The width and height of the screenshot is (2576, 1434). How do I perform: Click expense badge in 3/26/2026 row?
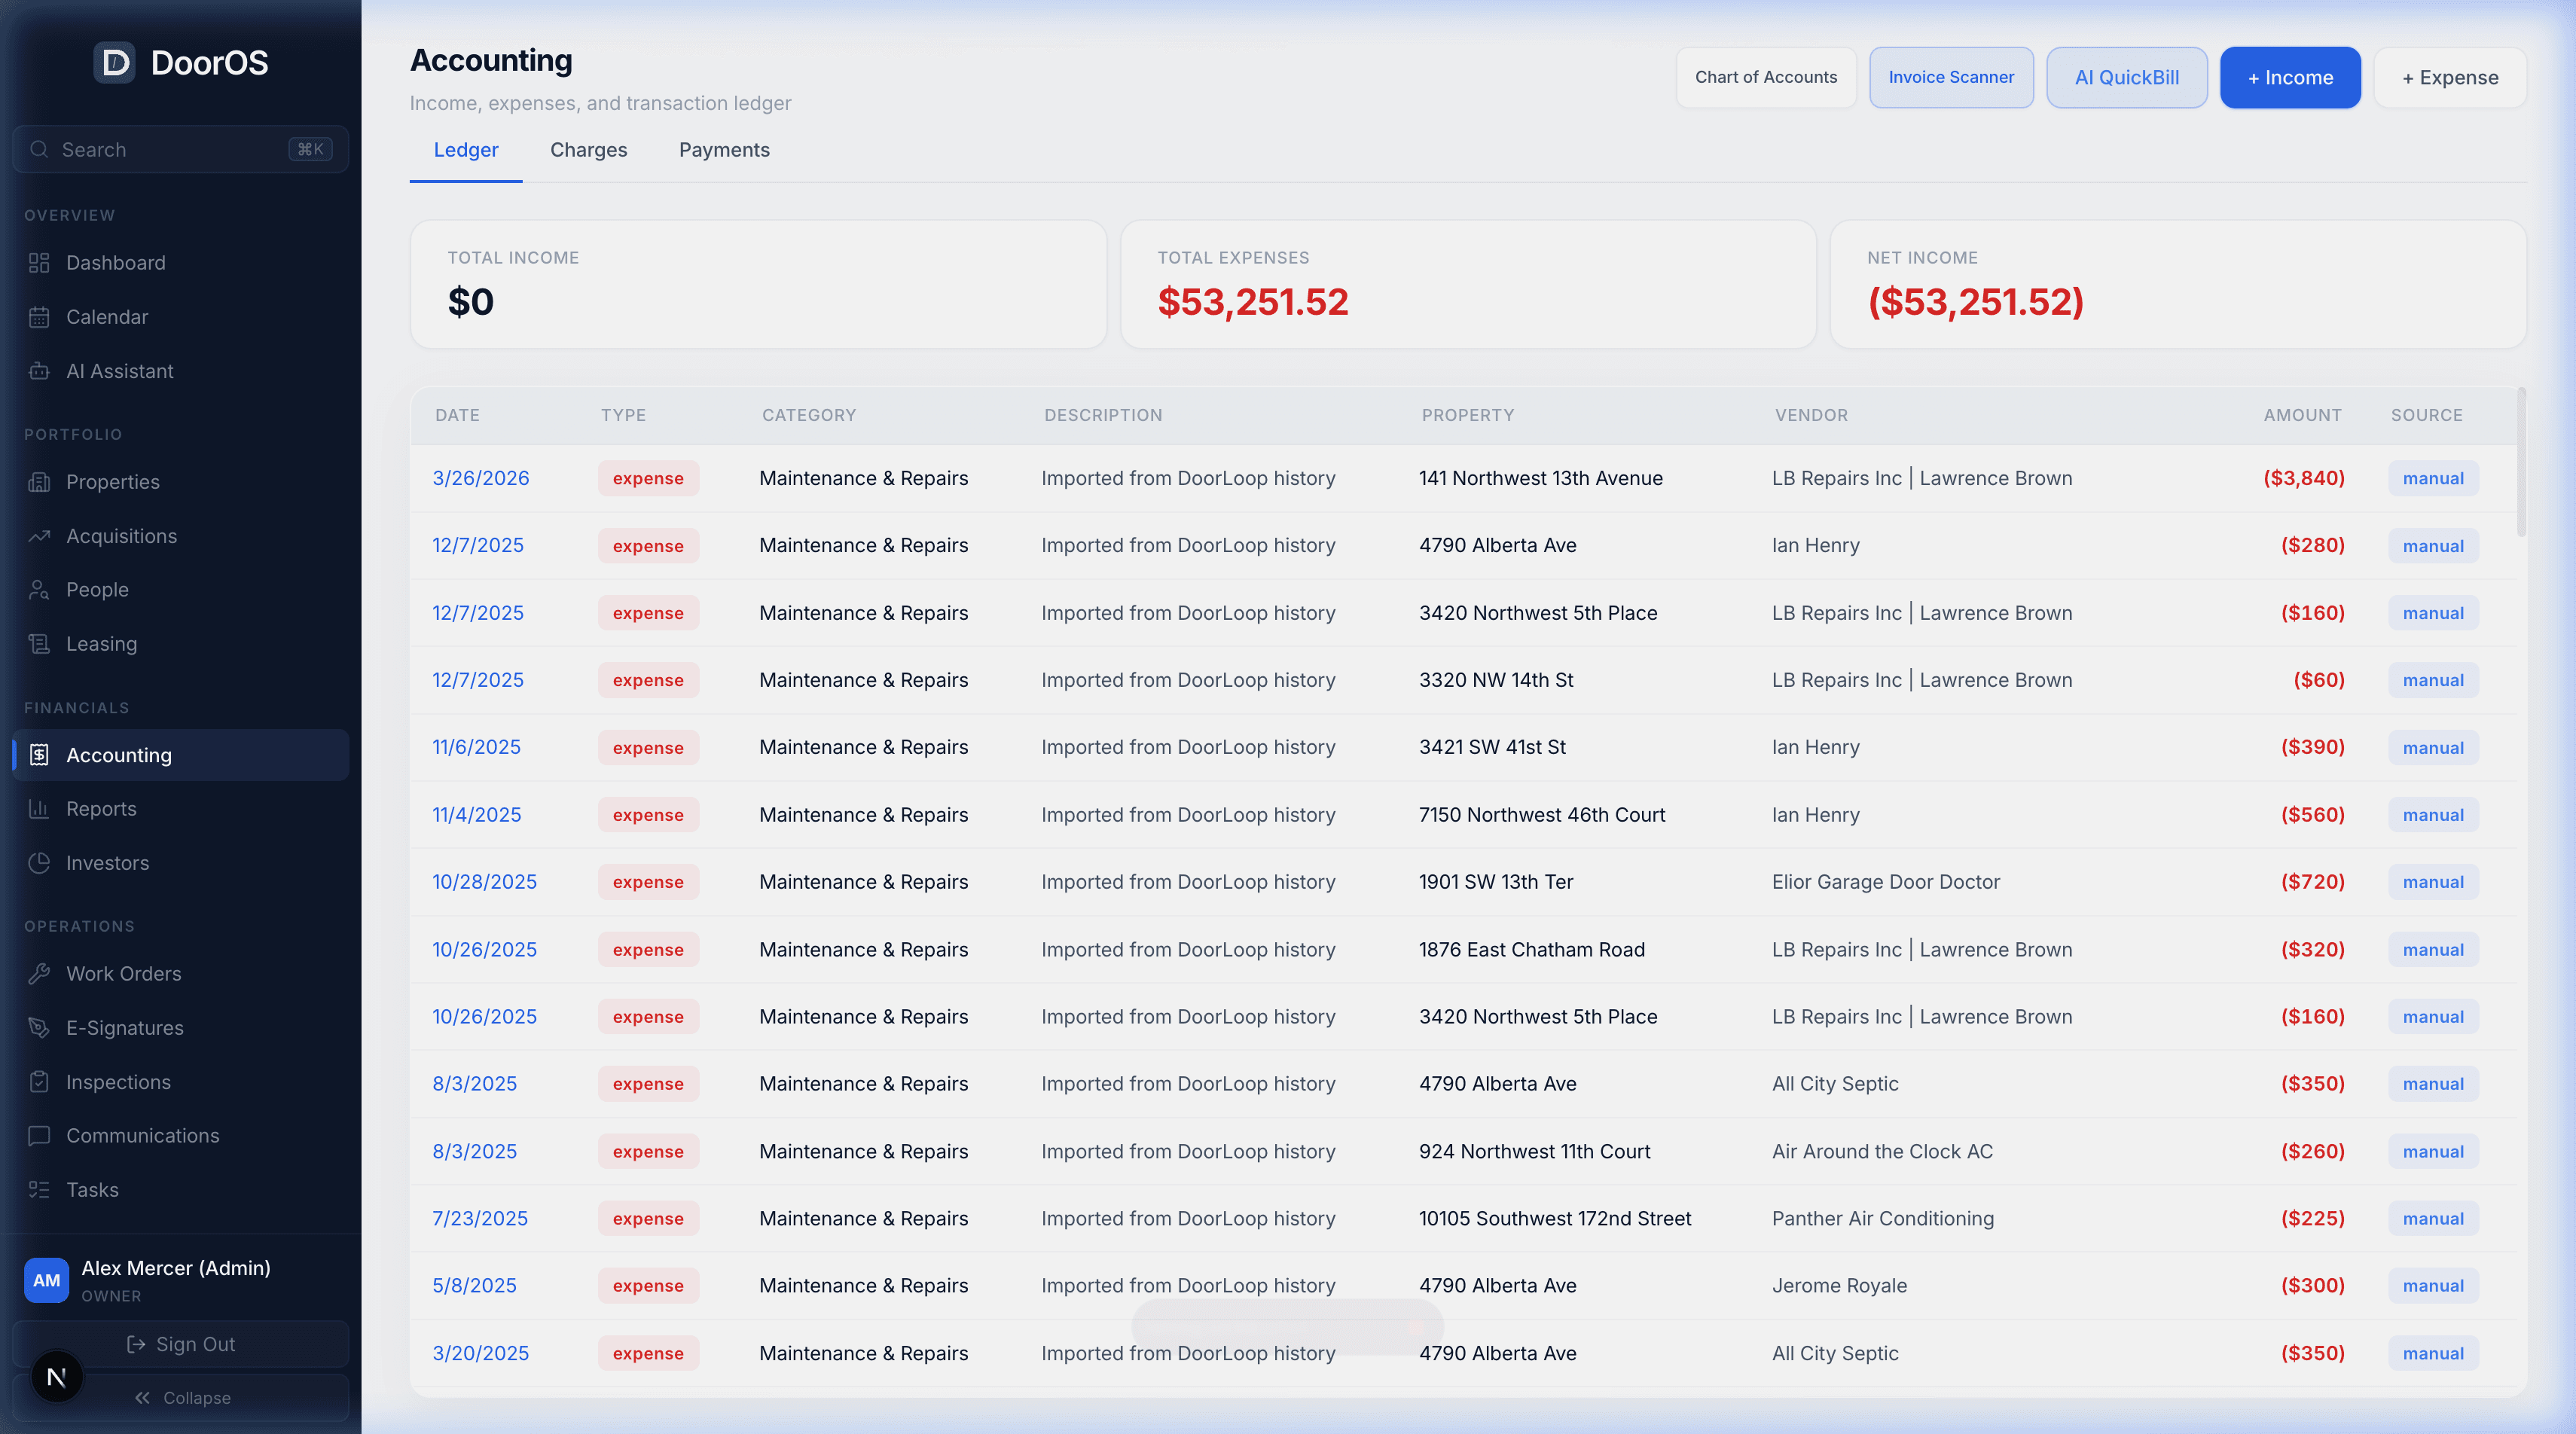coord(648,479)
